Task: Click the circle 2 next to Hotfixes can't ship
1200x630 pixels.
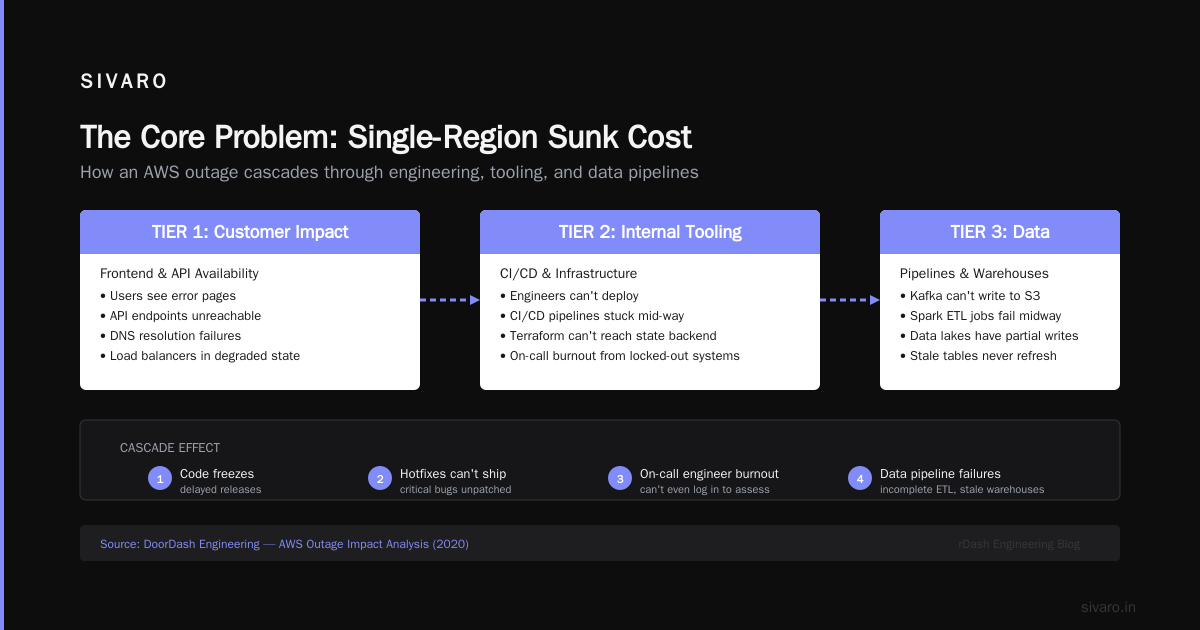Action: click(380, 479)
